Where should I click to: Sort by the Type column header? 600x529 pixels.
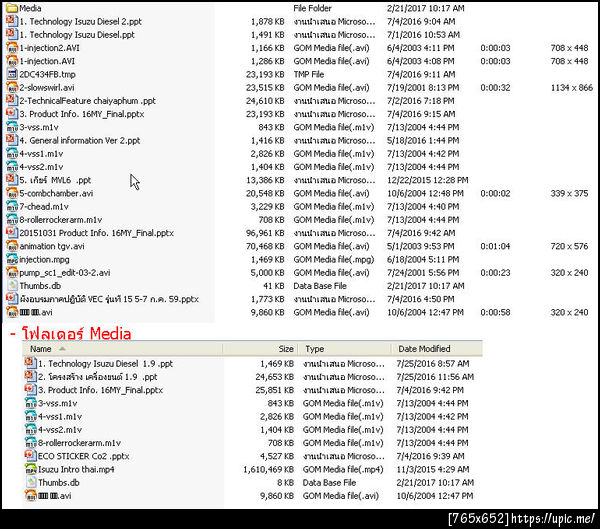click(344, 349)
